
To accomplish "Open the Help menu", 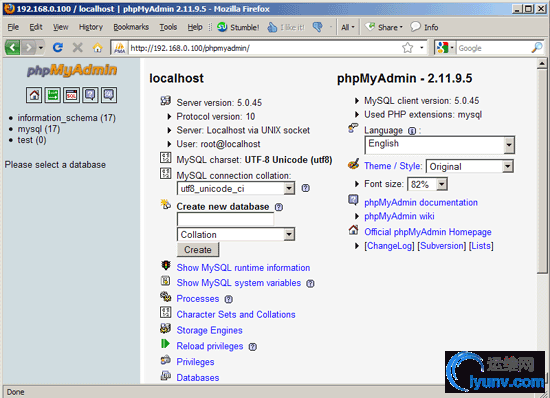I will tap(195, 27).
